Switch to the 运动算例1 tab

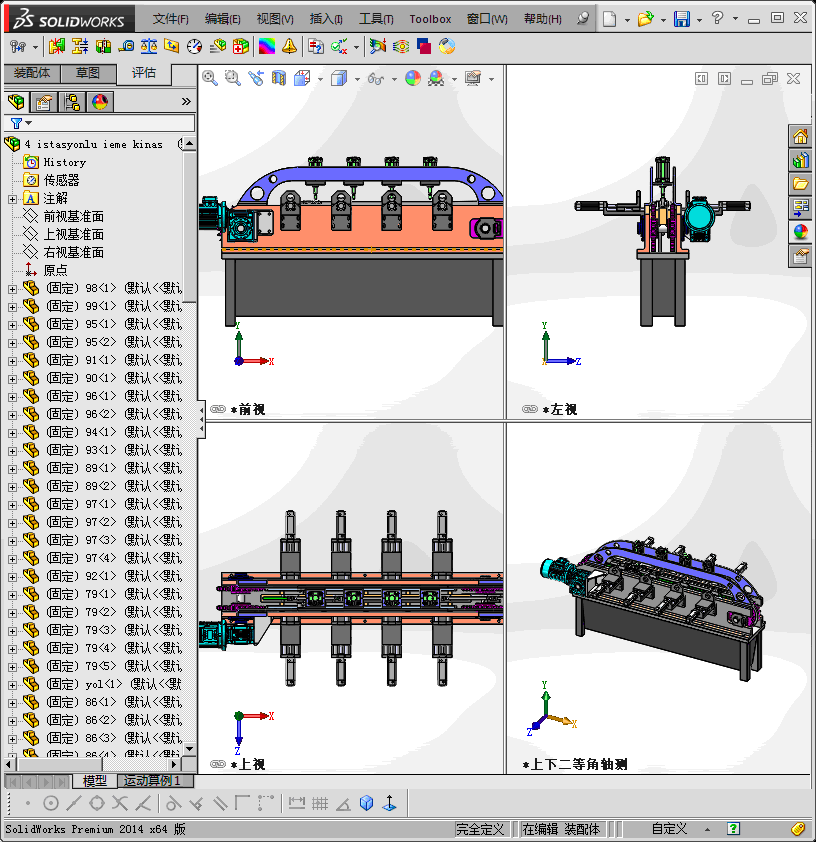point(152,781)
